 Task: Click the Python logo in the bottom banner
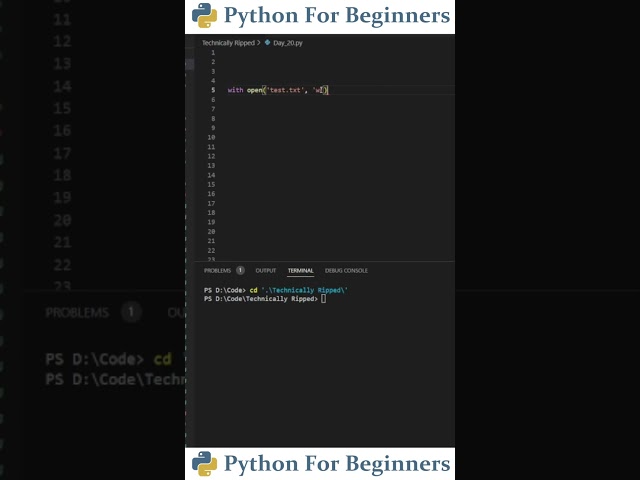click(204, 464)
